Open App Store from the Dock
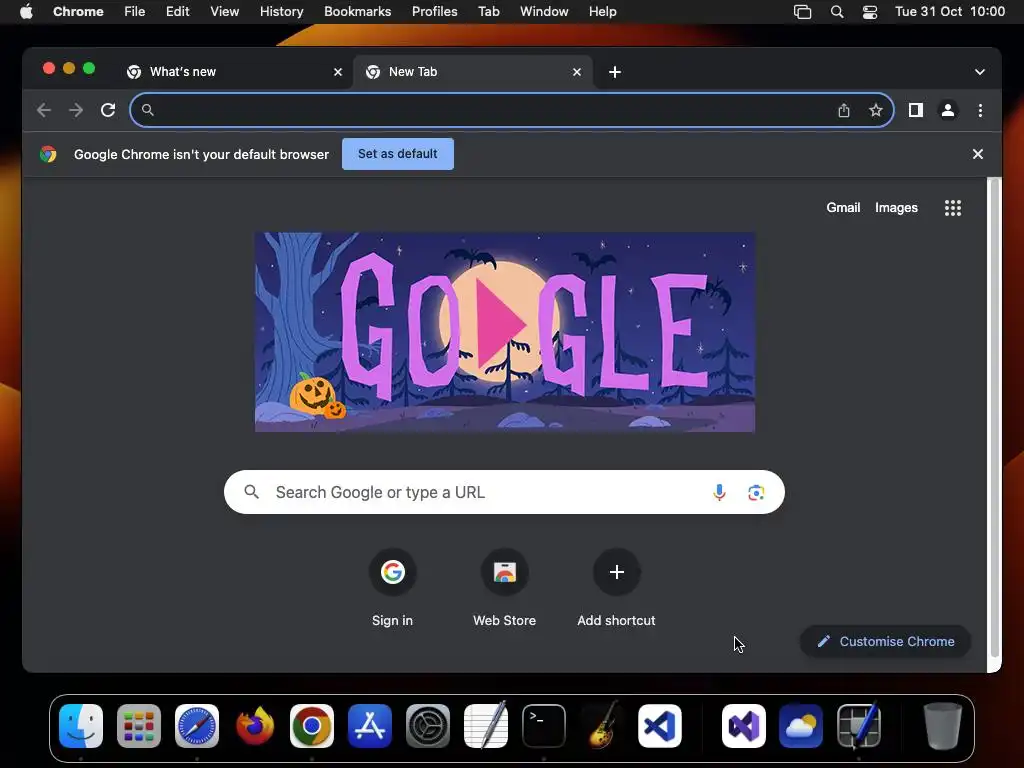 tap(370, 726)
